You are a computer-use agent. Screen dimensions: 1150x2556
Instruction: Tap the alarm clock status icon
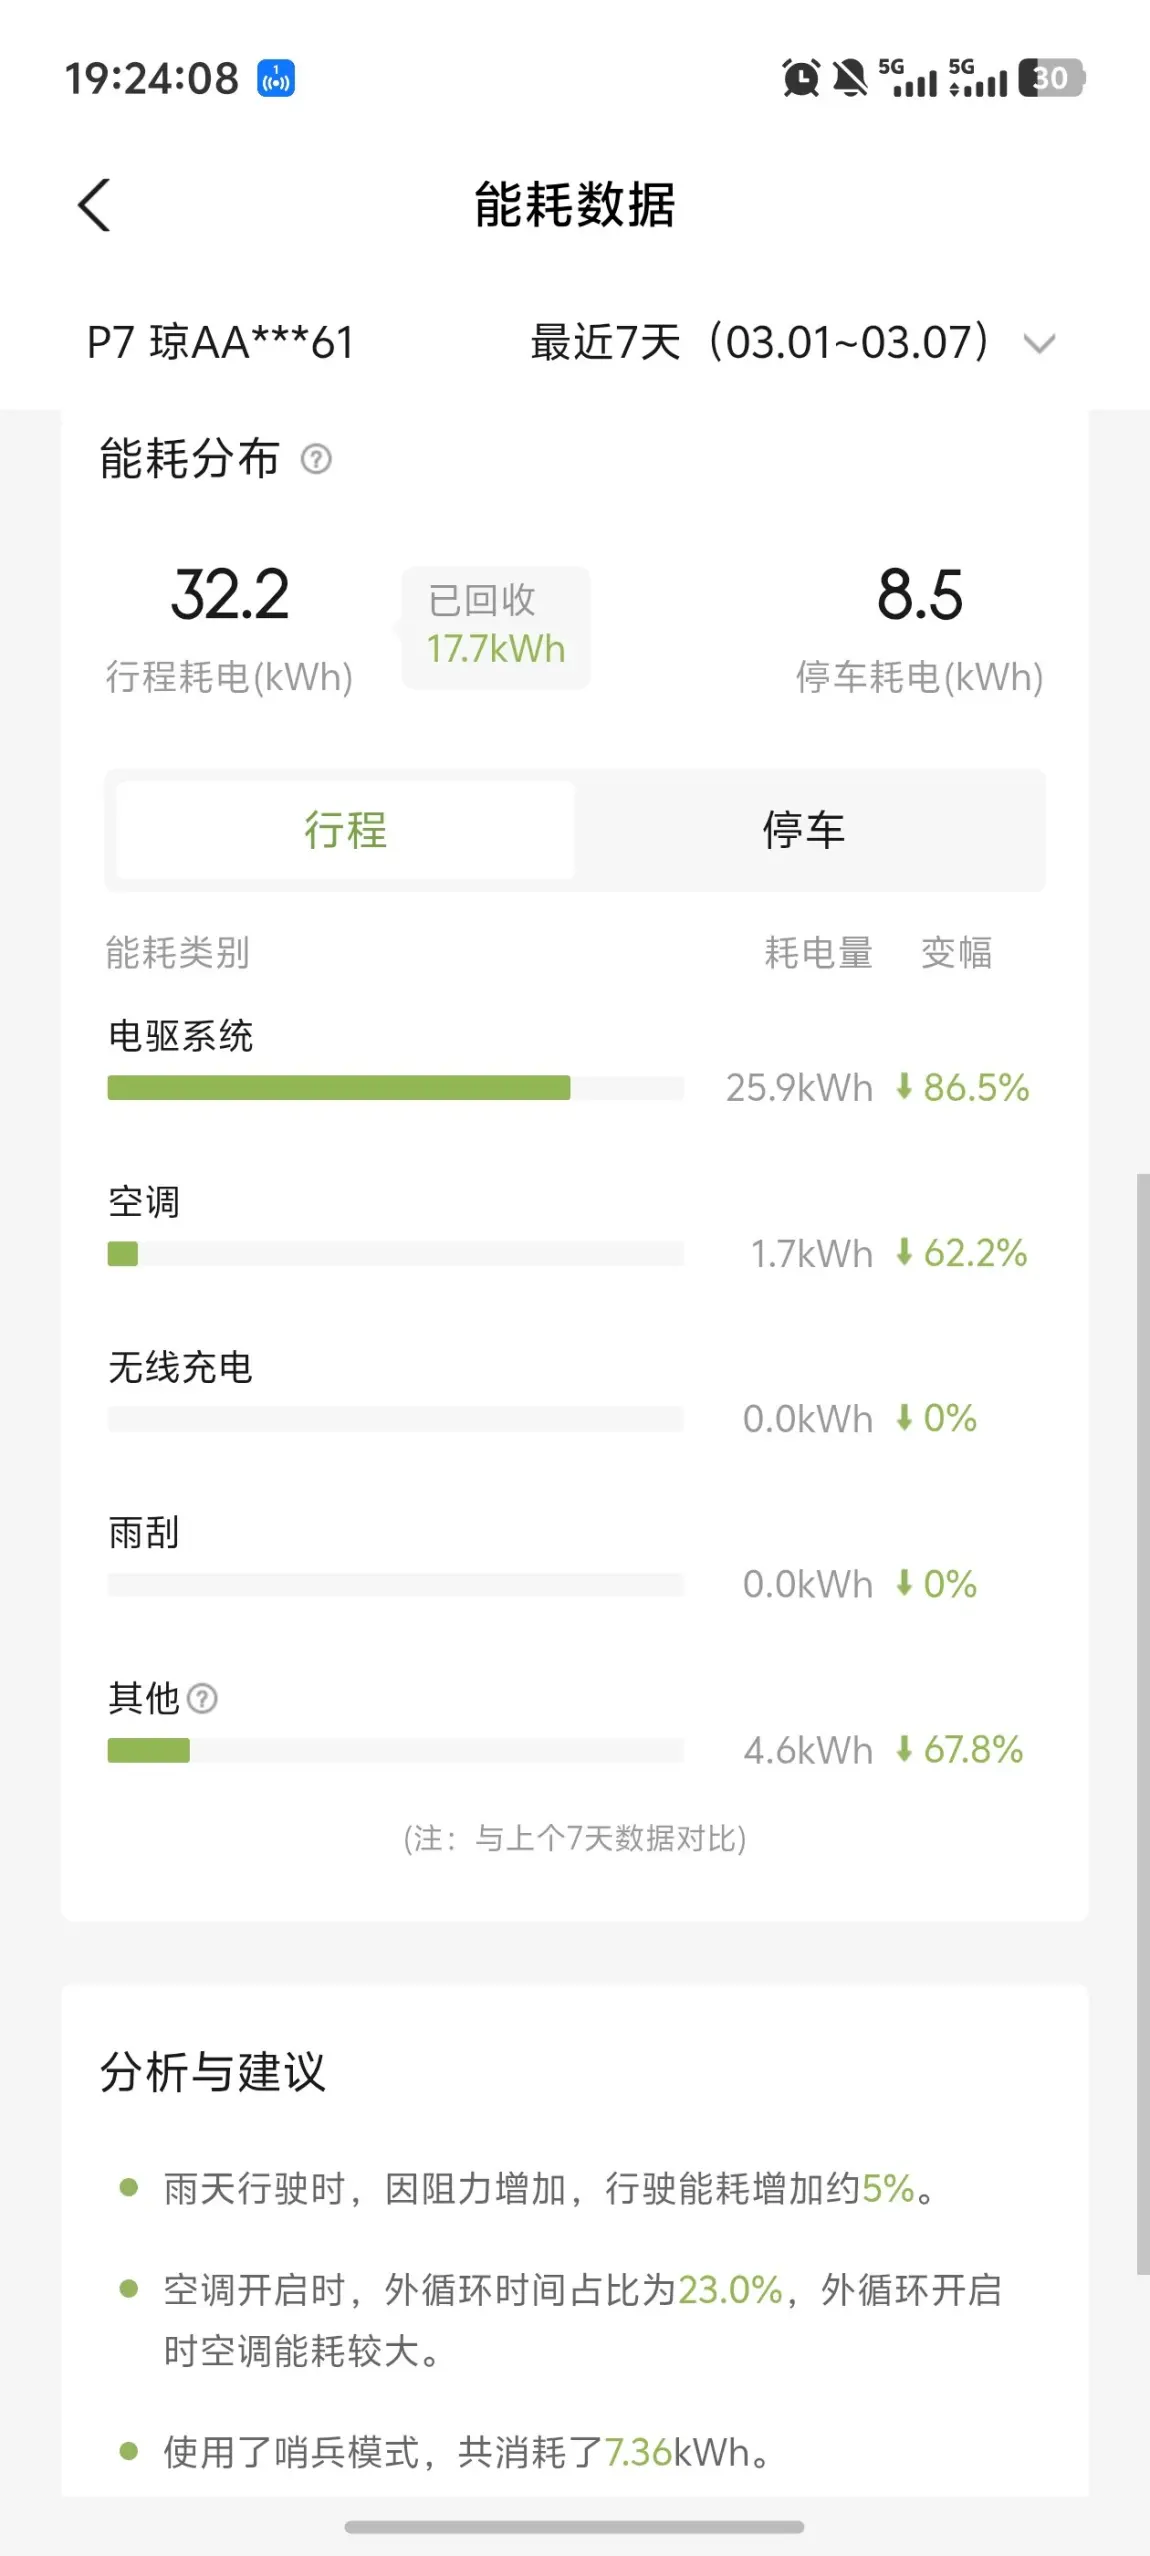[800, 78]
